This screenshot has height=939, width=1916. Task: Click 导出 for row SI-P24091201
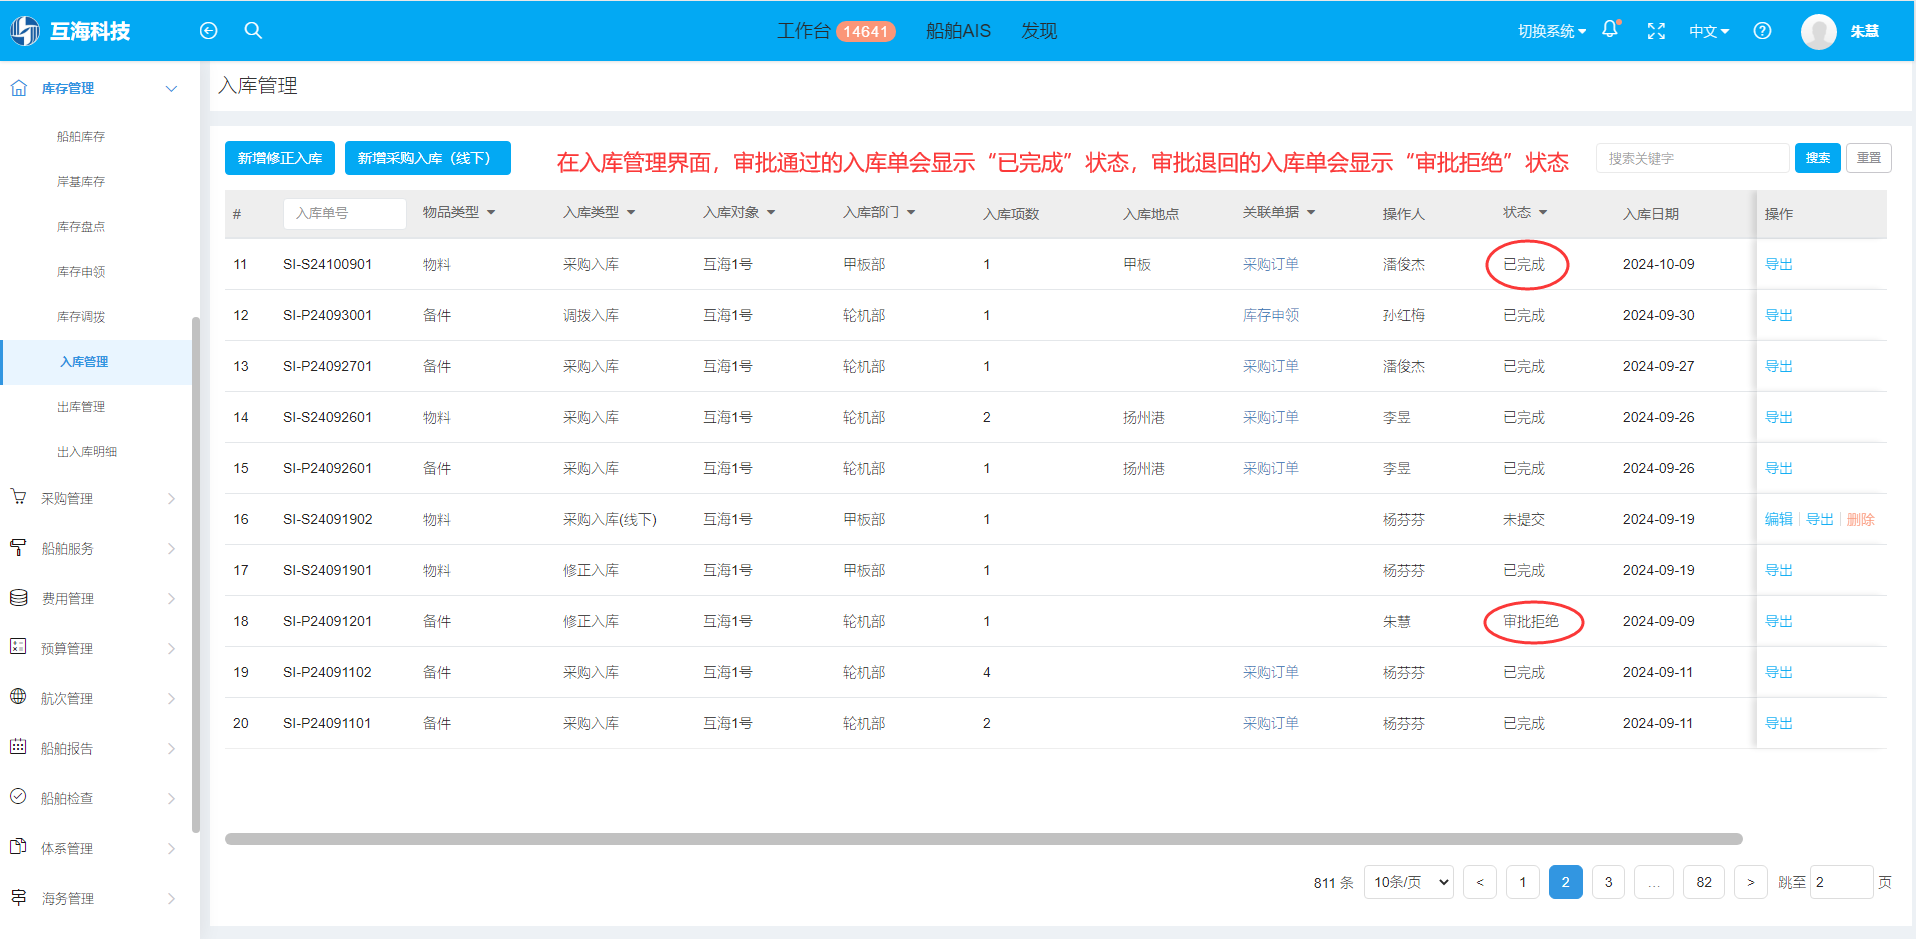[x=1779, y=621]
